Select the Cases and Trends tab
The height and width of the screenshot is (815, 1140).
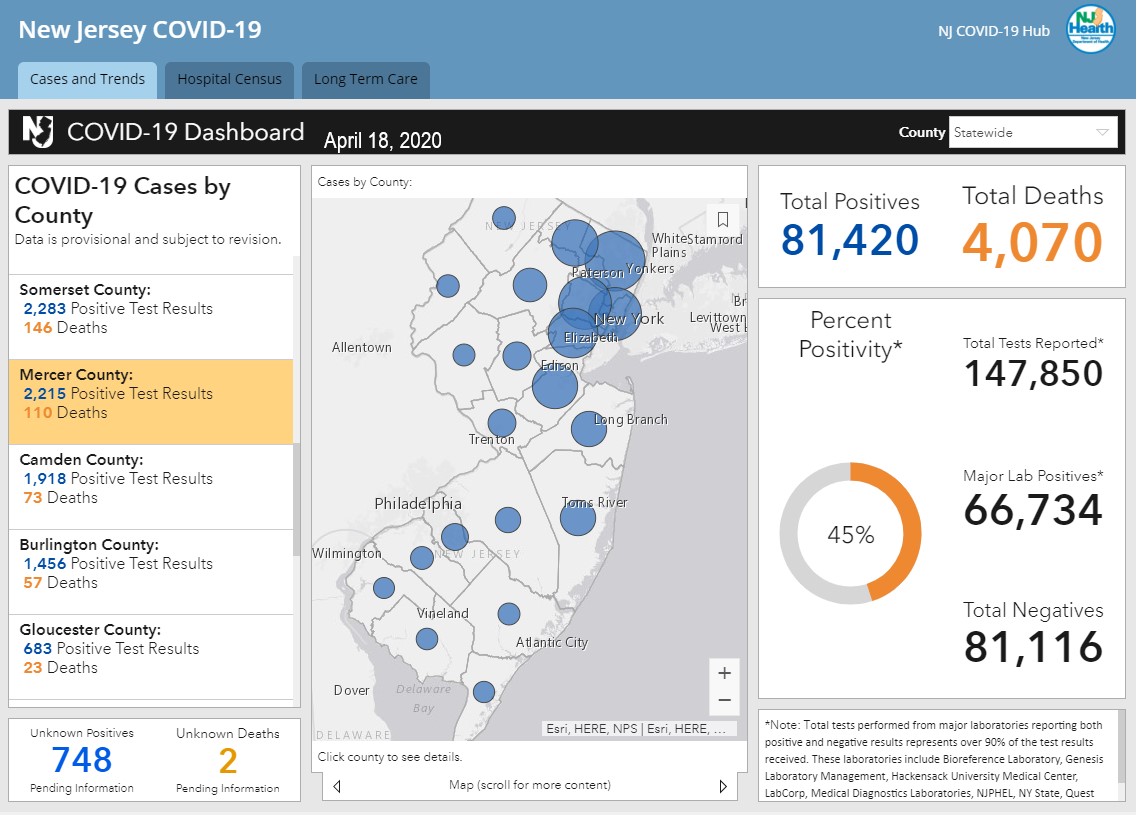click(x=87, y=79)
